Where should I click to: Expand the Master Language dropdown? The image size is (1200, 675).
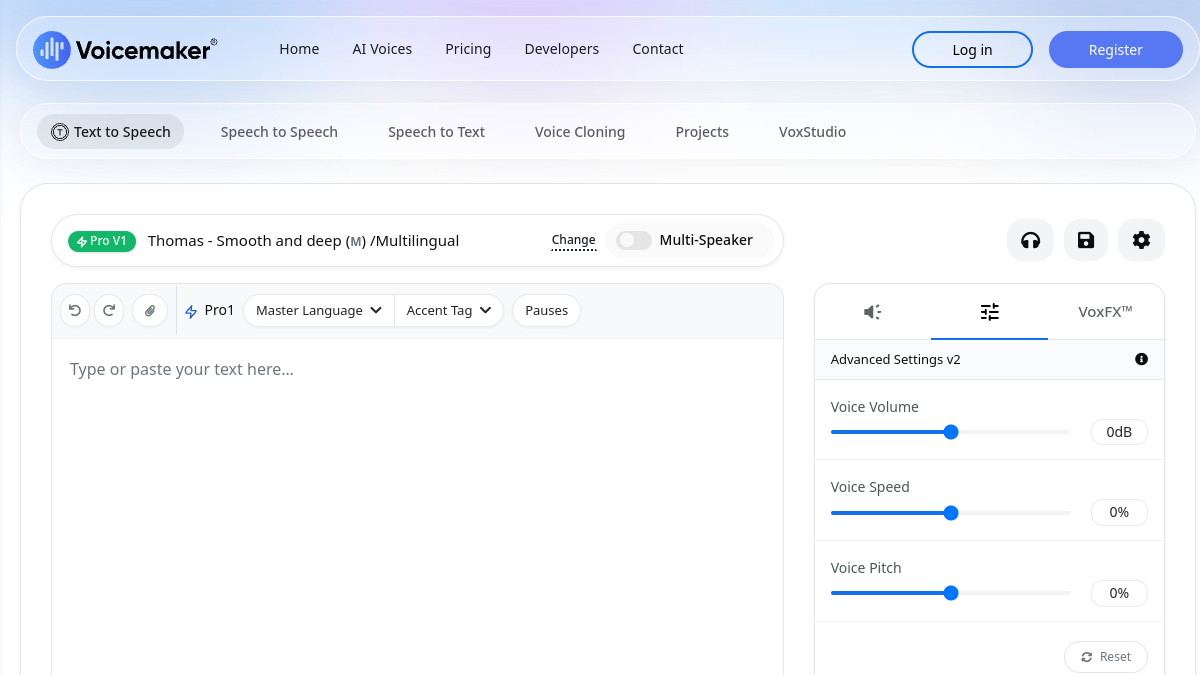319,311
